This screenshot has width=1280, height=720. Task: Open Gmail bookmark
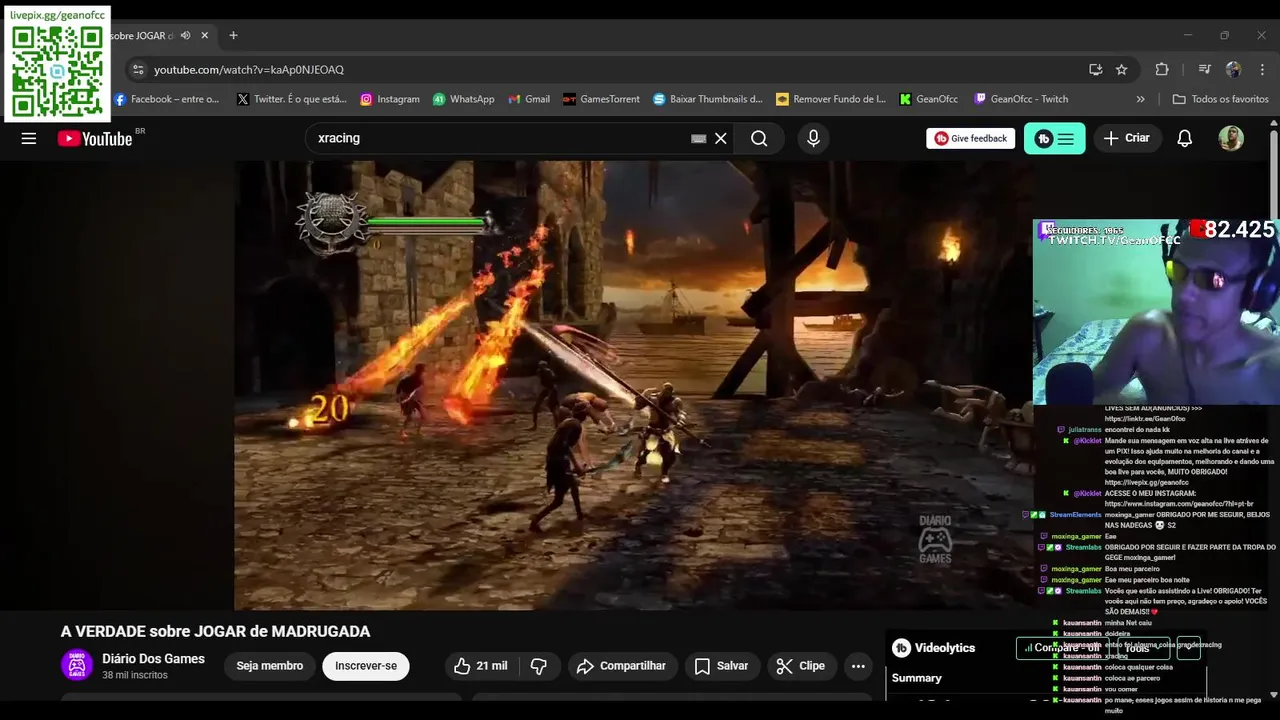pos(529,99)
